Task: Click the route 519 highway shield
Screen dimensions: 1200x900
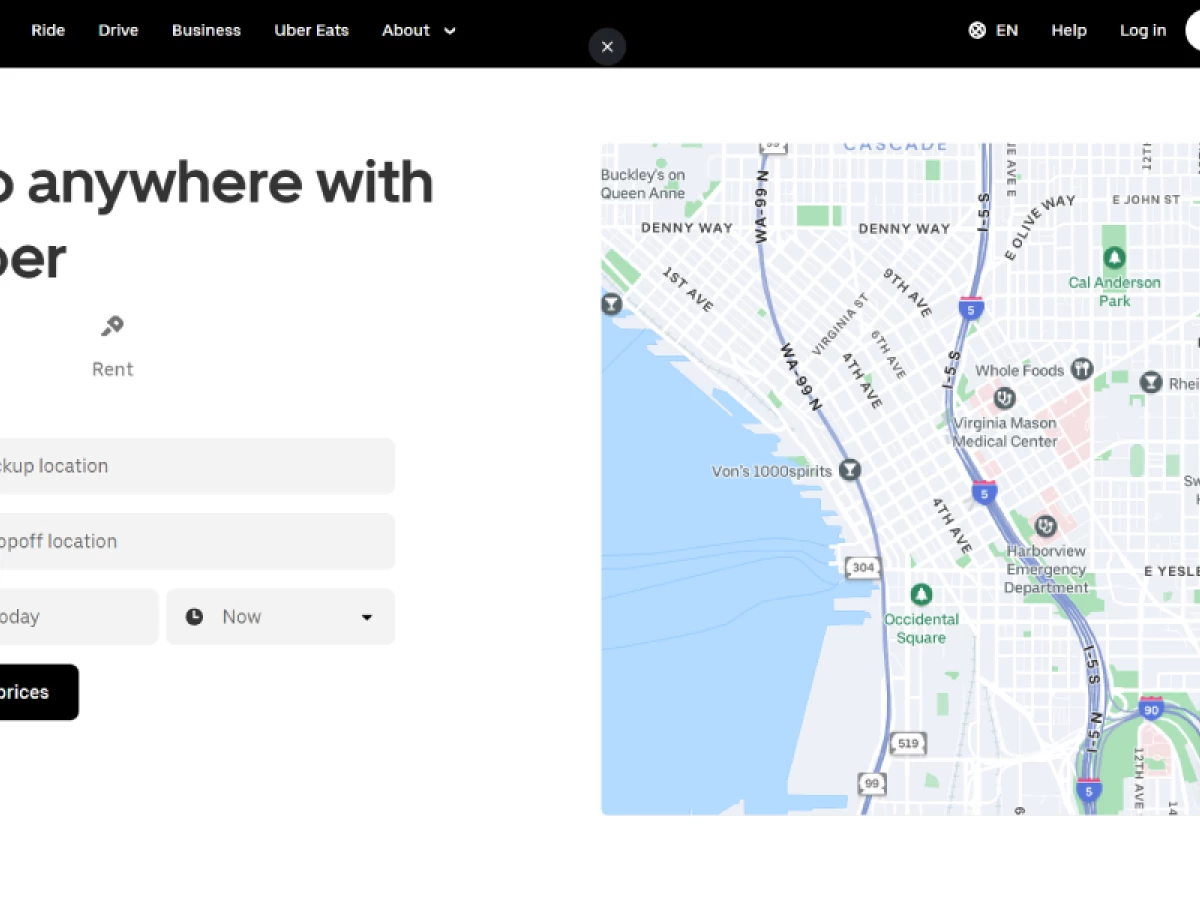Action: click(x=908, y=743)
